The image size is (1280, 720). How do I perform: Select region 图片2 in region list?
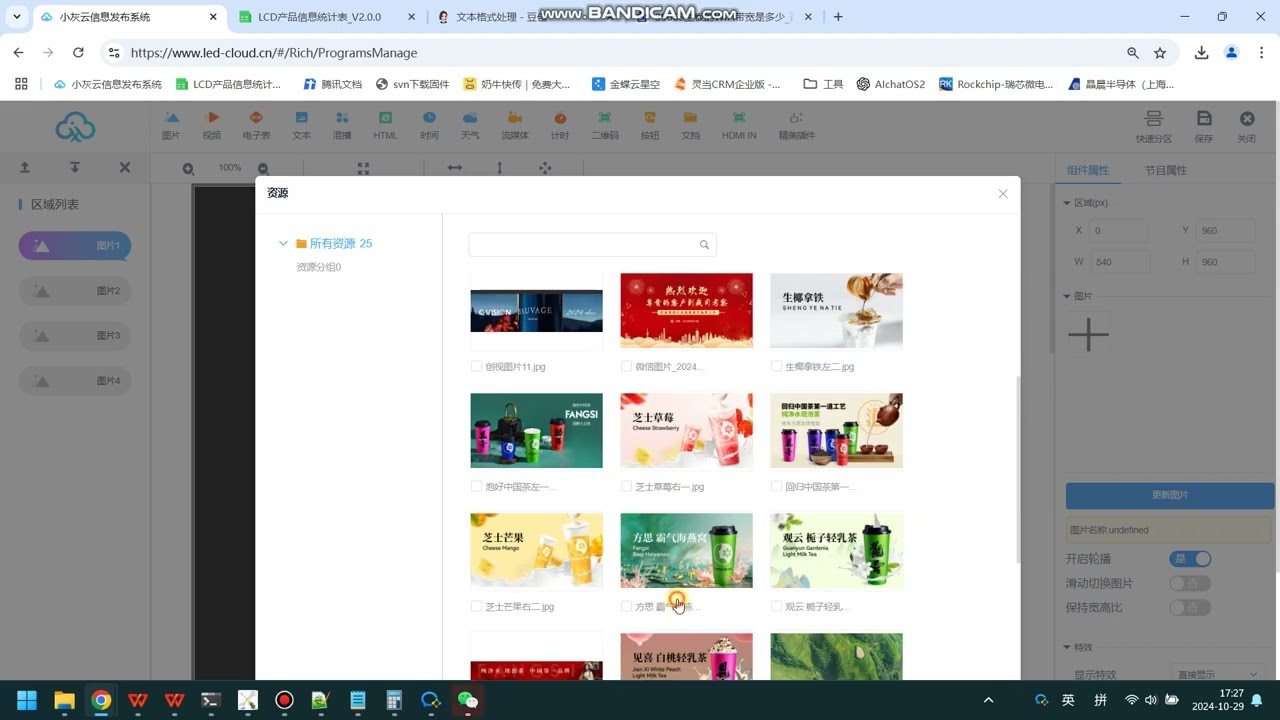tap(75, 291)
